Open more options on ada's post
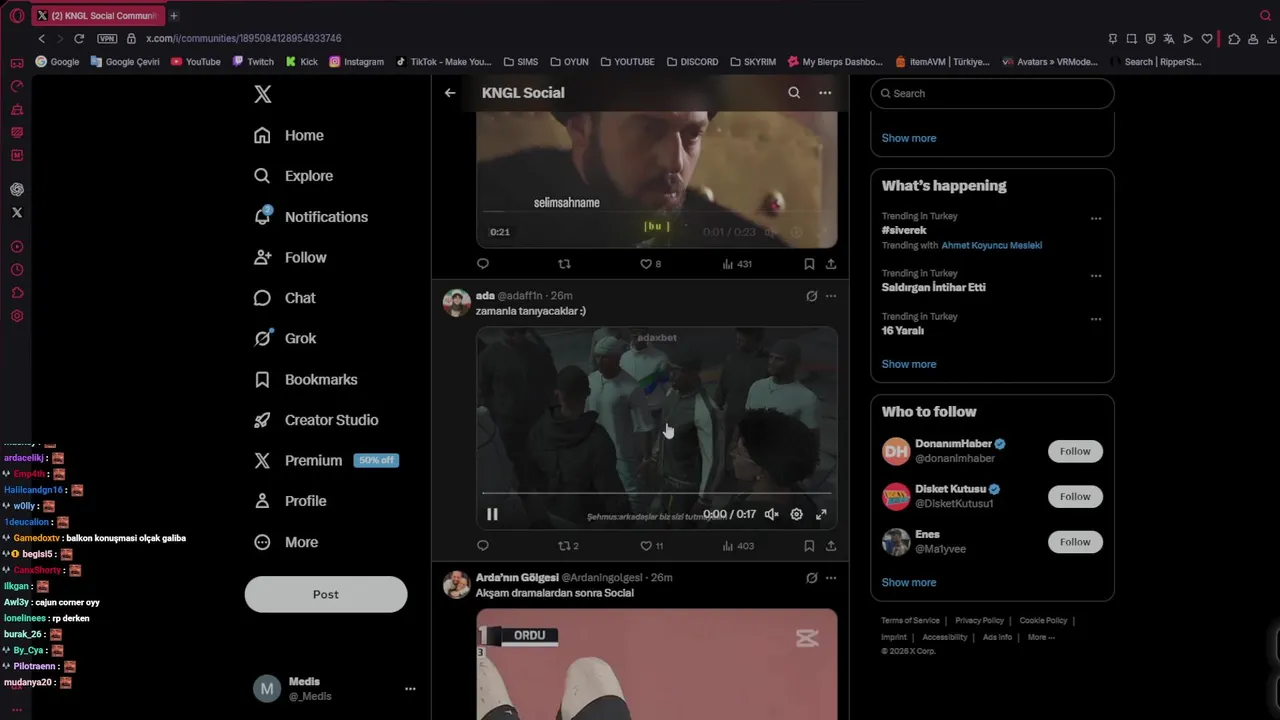The image size is (1280, 720). tap(831, 296)
